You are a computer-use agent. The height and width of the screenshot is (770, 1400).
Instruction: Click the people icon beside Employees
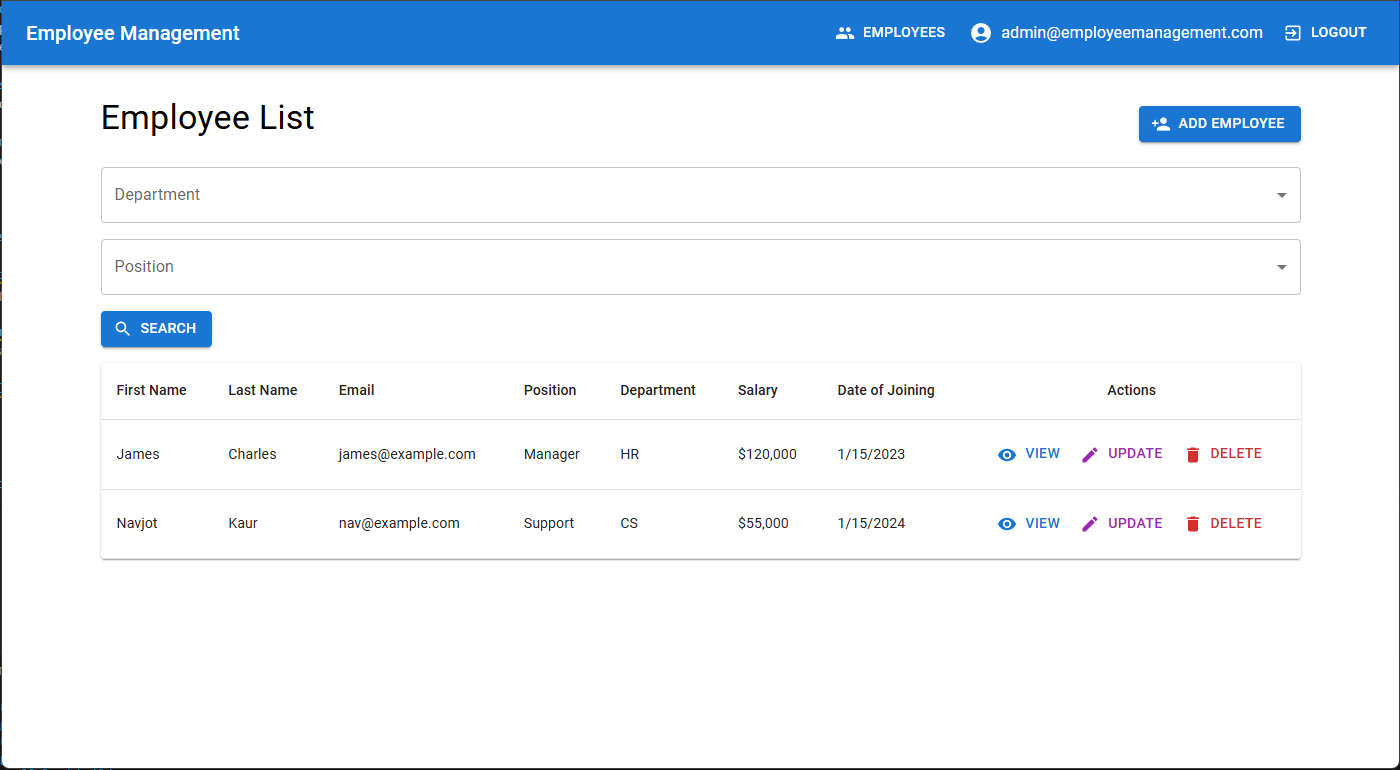845,33
